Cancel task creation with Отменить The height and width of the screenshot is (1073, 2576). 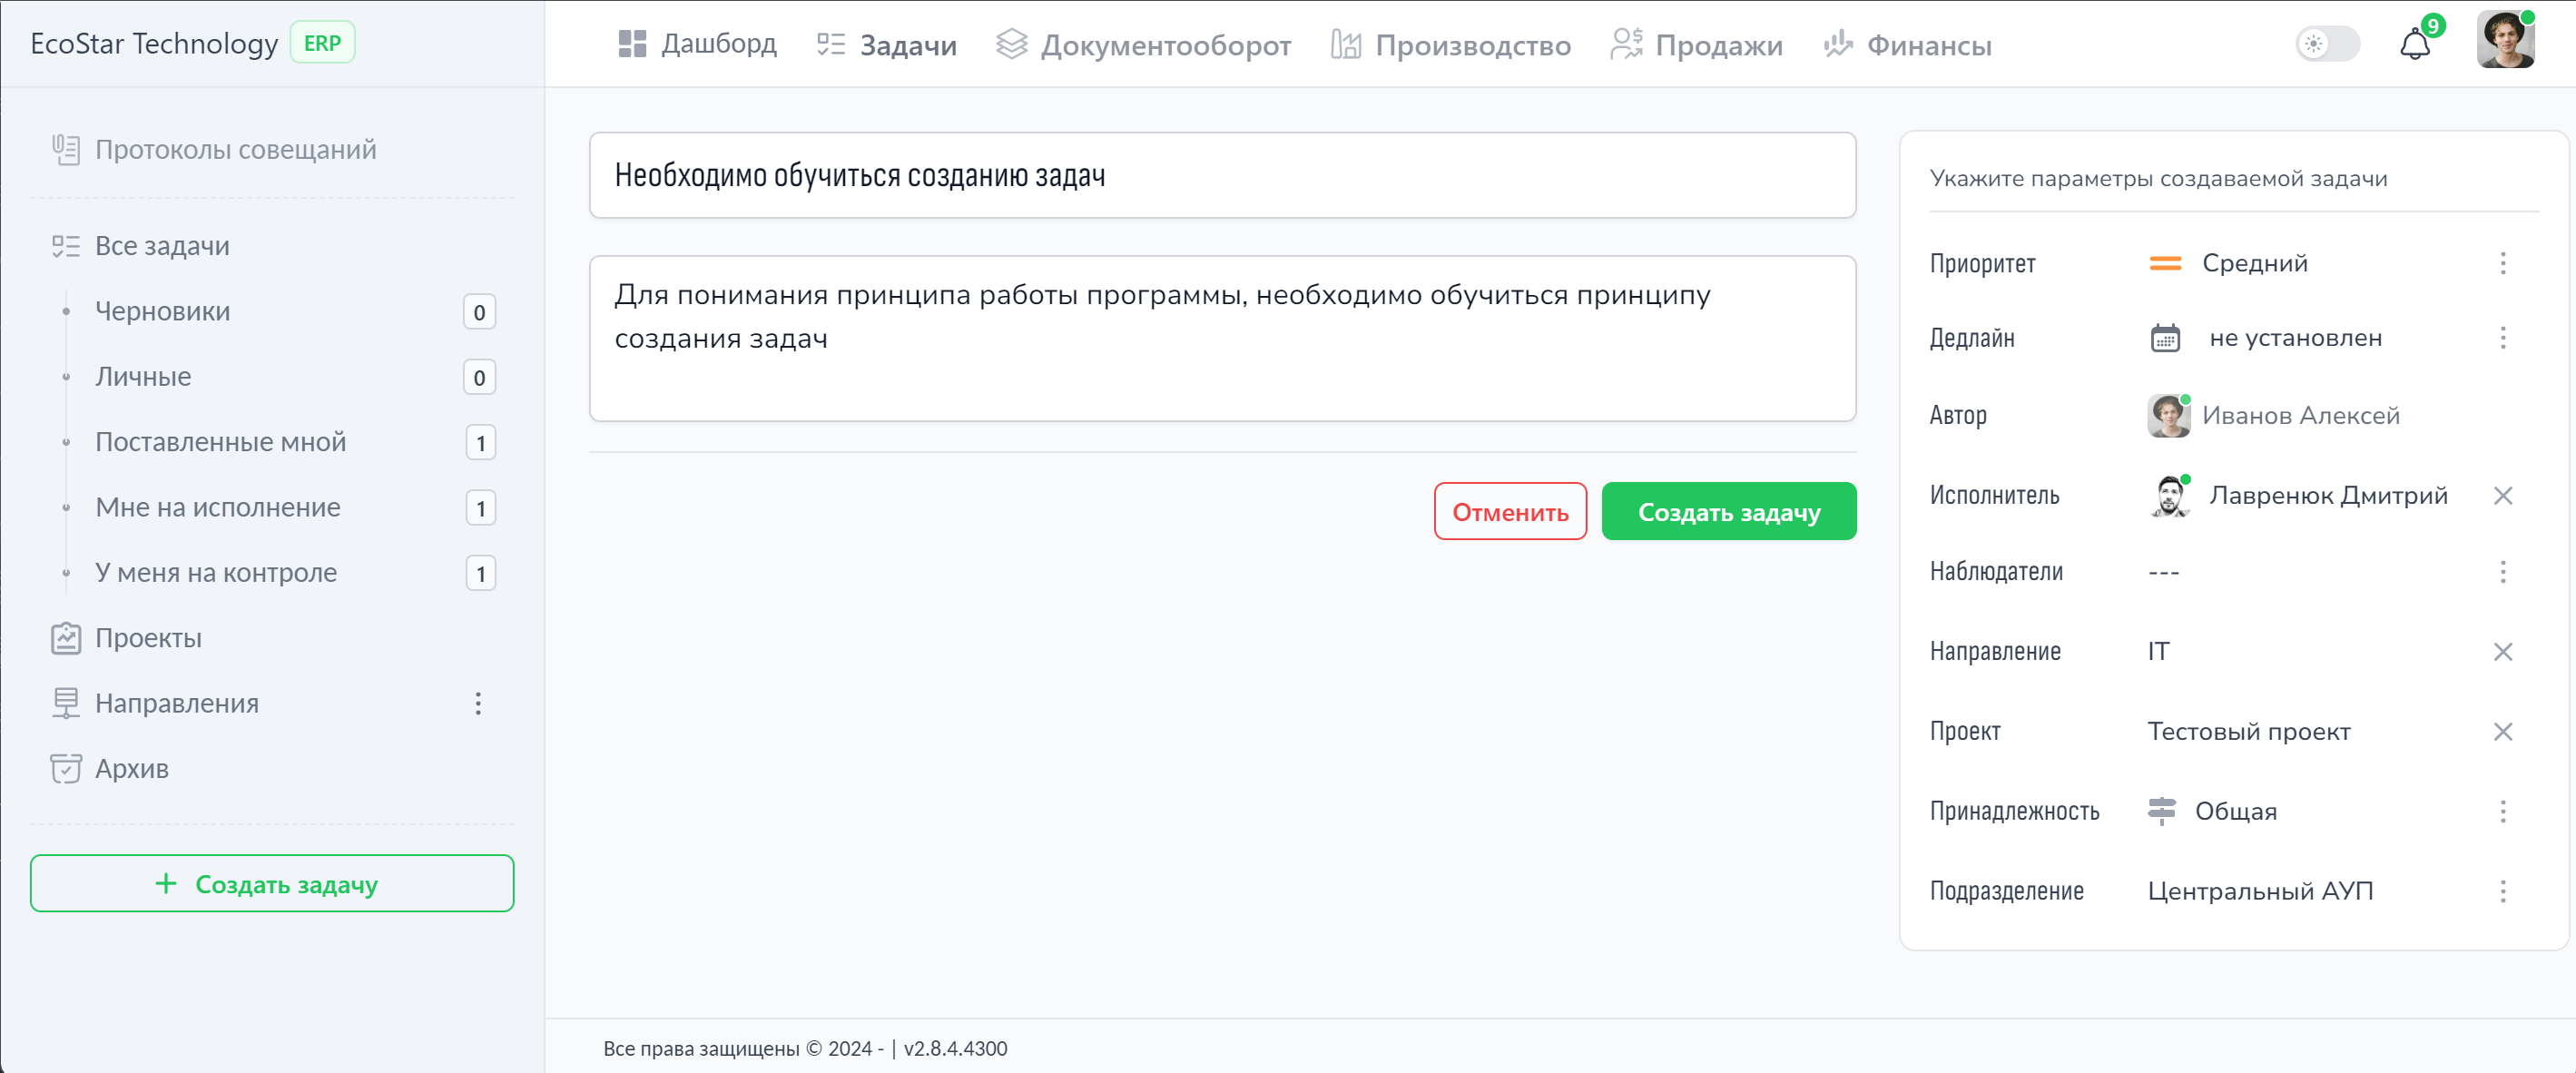click(x=1510, y=511)
